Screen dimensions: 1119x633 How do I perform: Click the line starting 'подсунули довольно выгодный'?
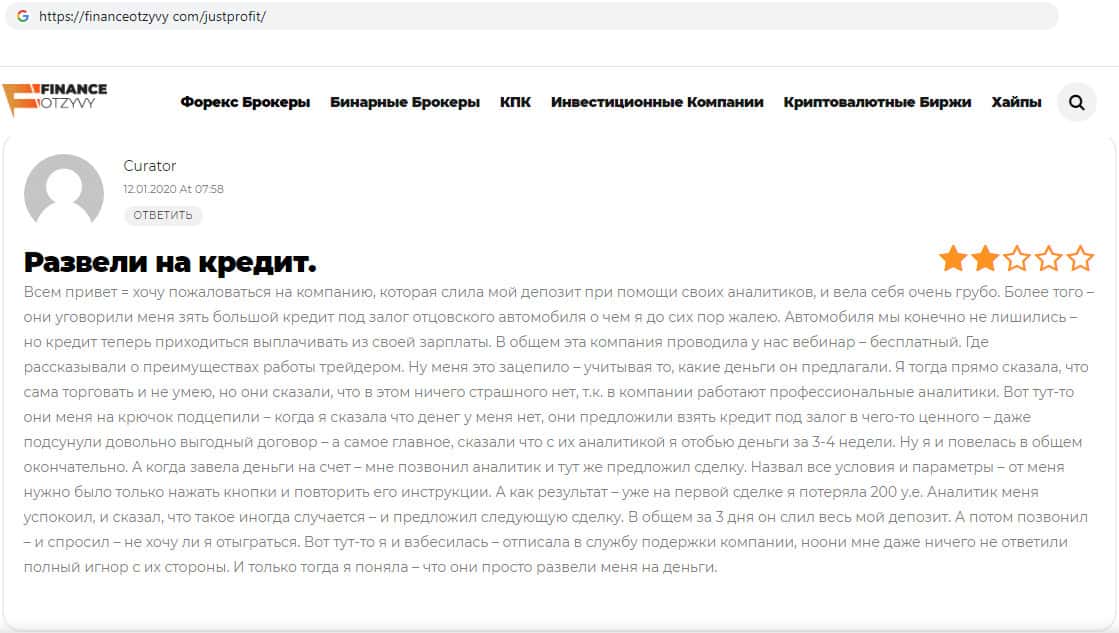(x=552, y=442)
